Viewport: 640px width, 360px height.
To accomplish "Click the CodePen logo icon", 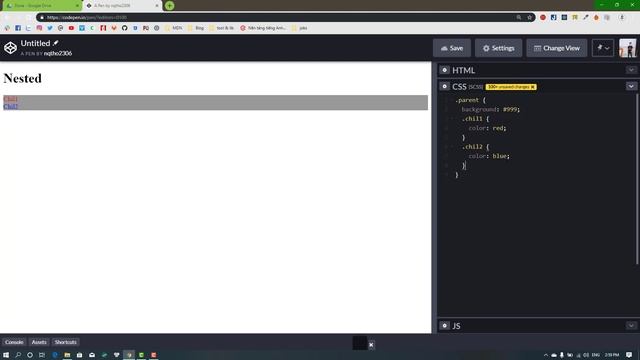I will pos(10,48).
